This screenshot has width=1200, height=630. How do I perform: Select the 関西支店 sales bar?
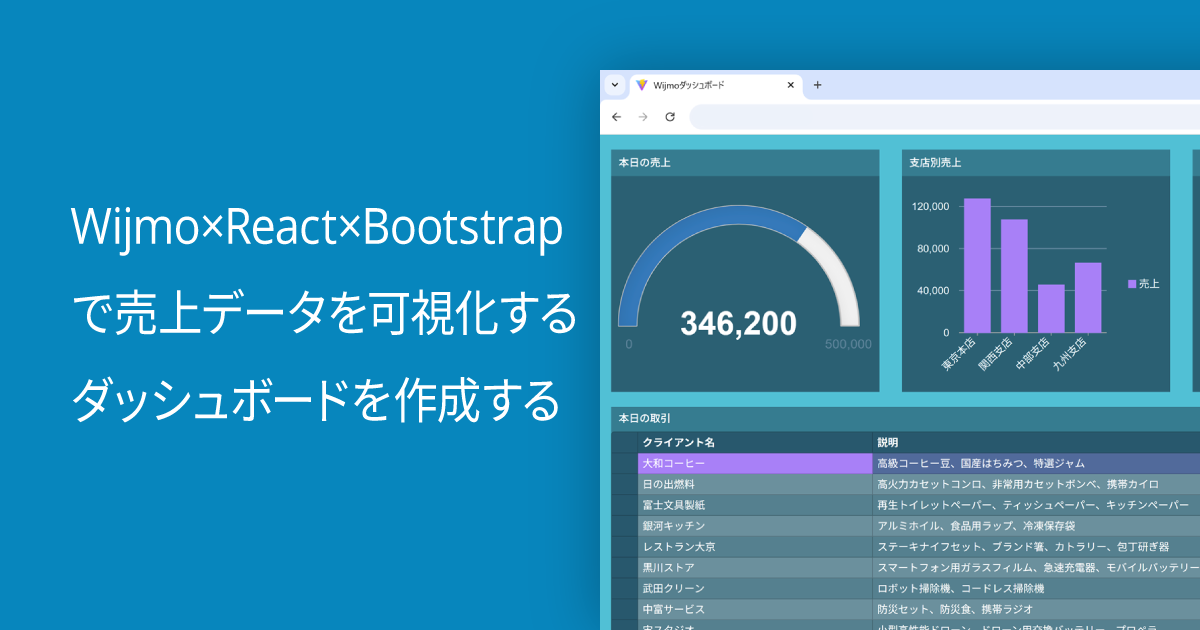pyautogui.click(x=1014, y=276)
